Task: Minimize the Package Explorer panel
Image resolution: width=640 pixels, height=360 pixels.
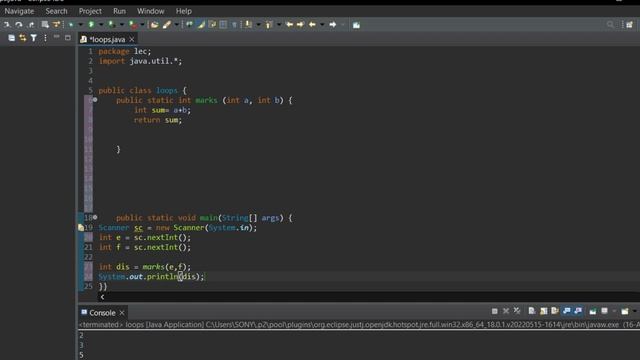Action: (x=57, y=37)
